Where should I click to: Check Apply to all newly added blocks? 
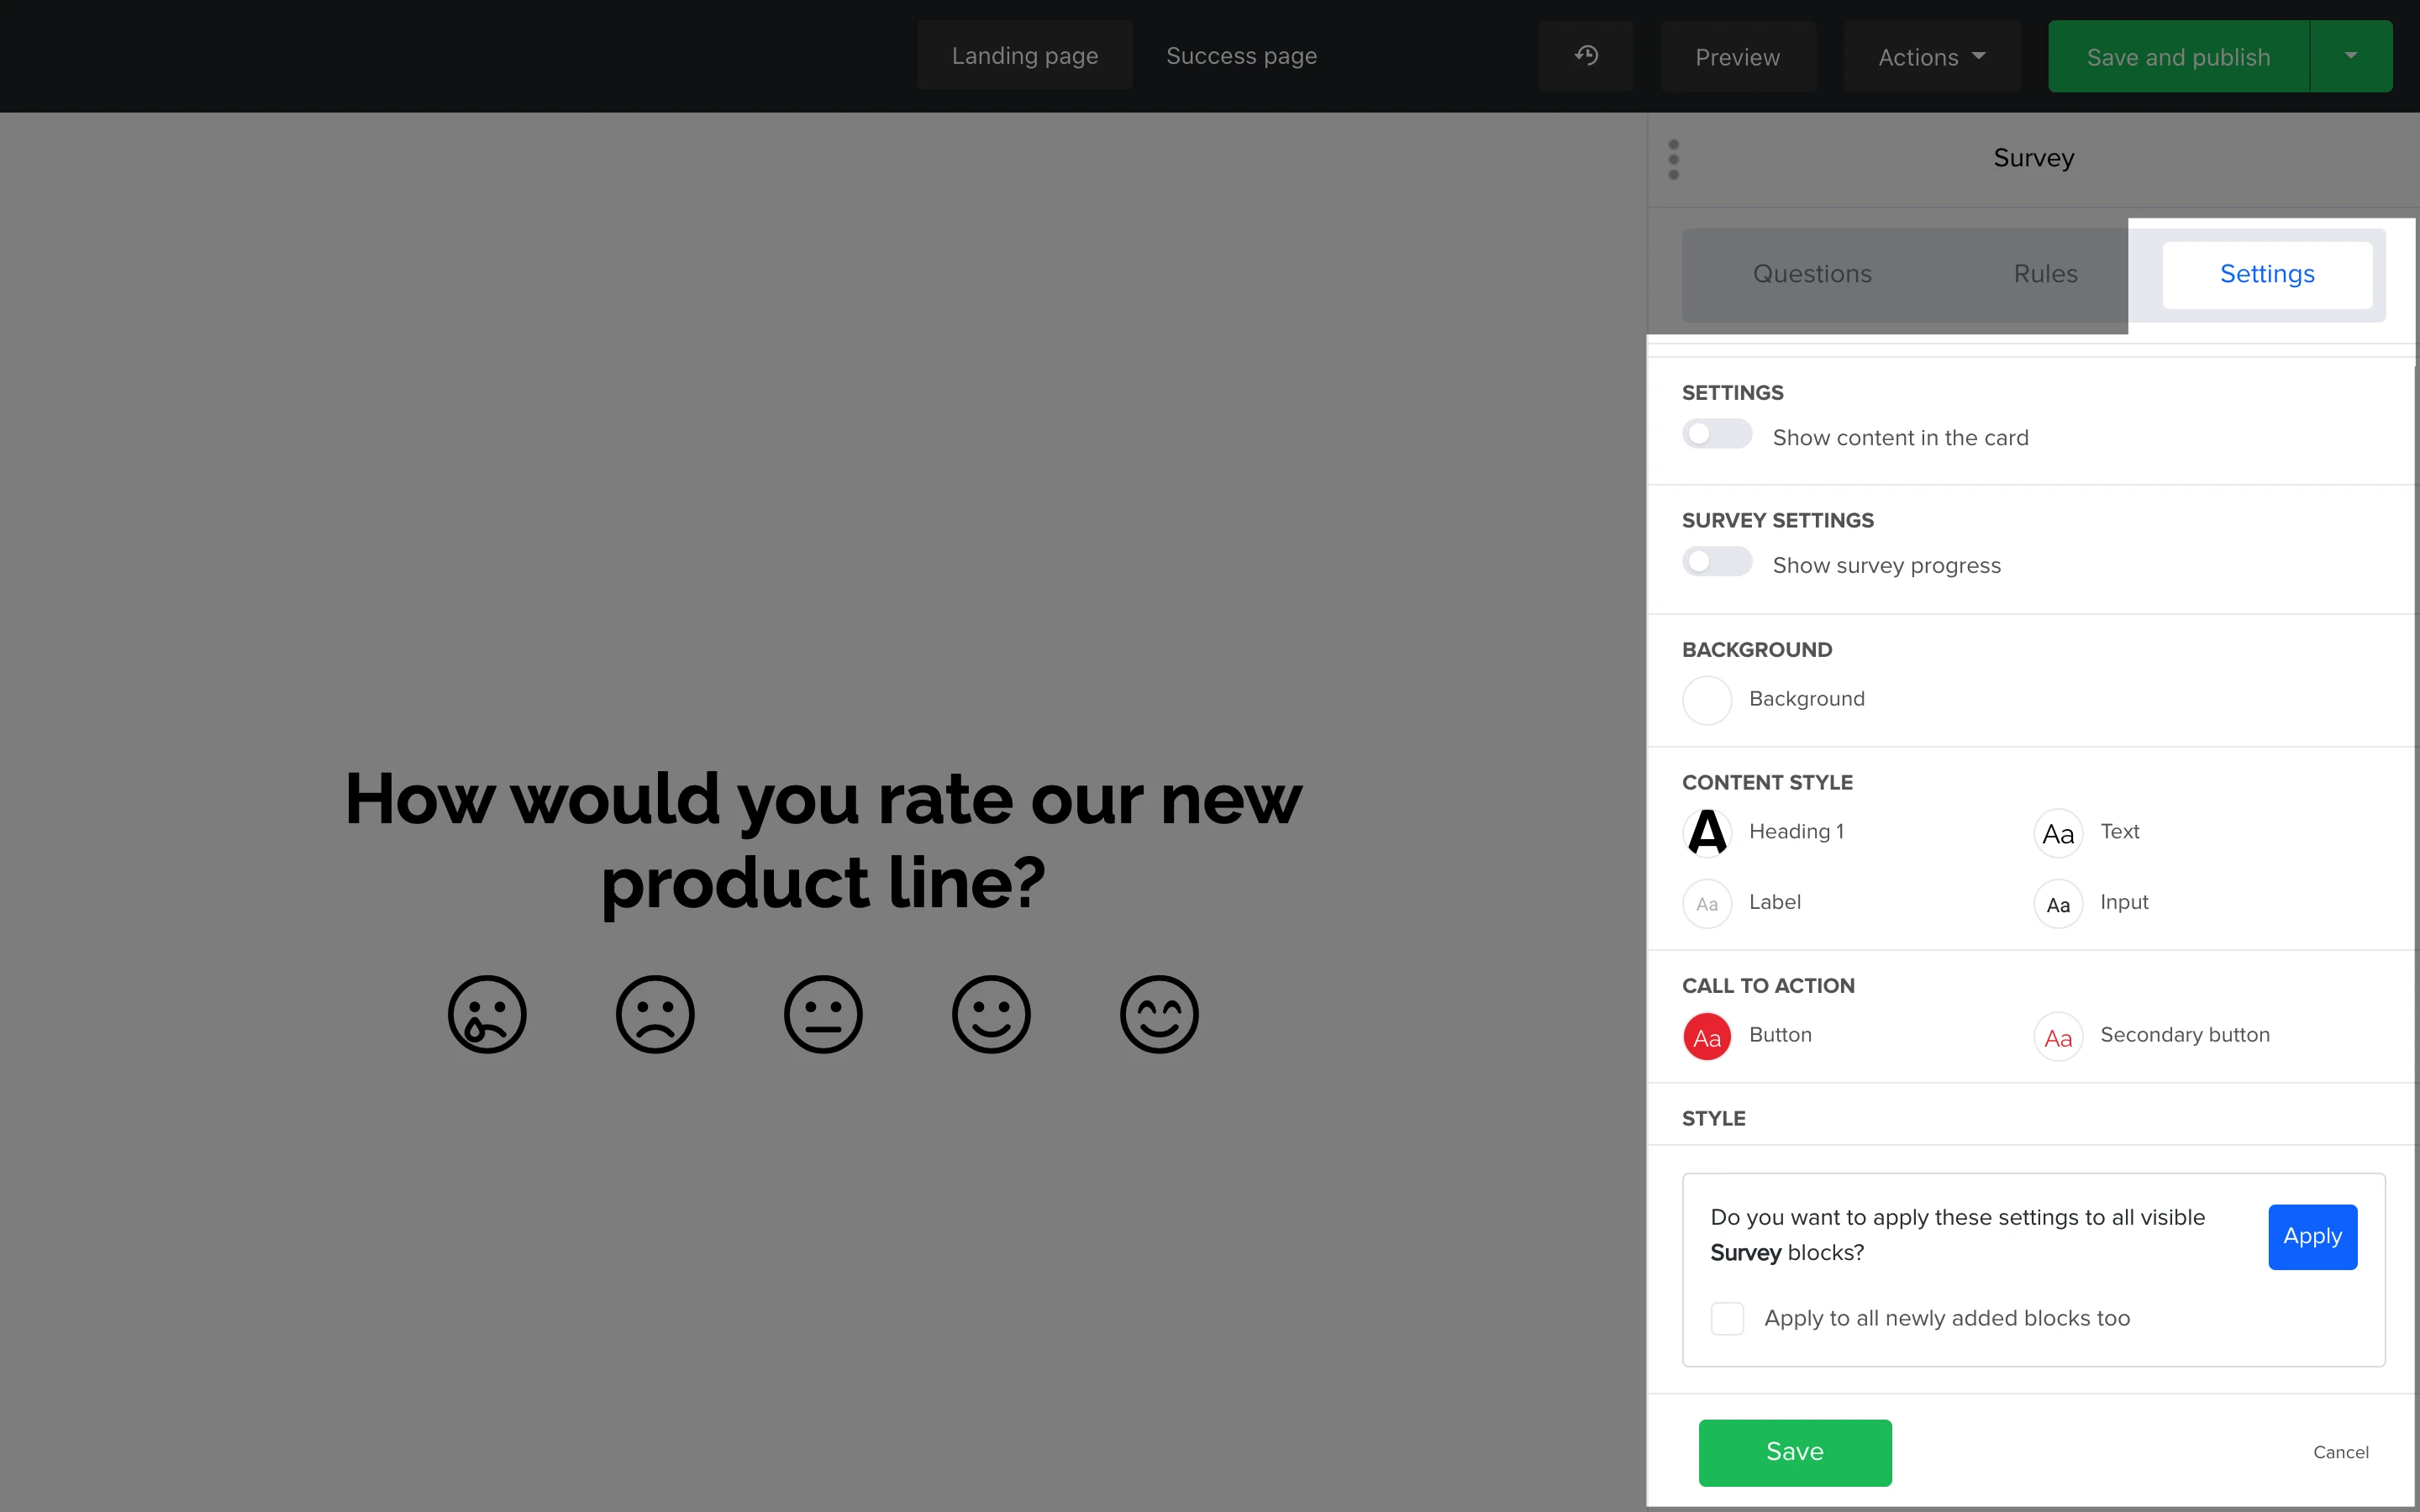(1727, 1318)
